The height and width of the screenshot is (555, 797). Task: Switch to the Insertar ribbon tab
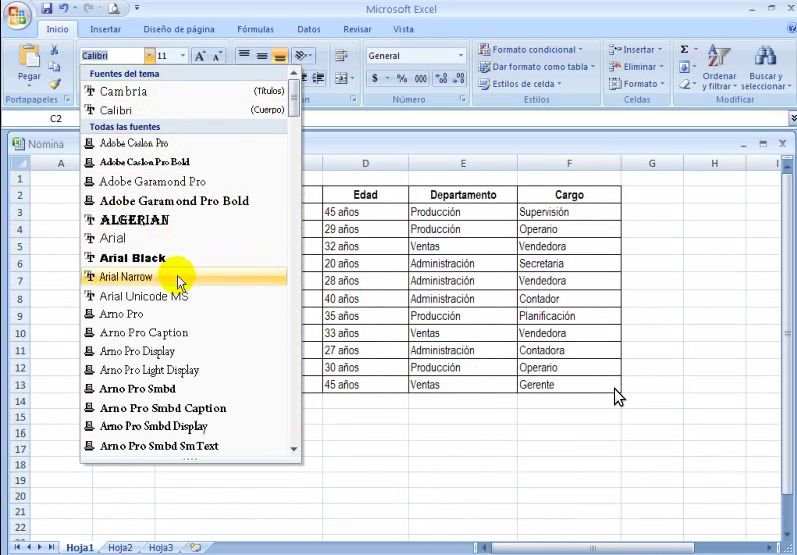coord(105,29)
